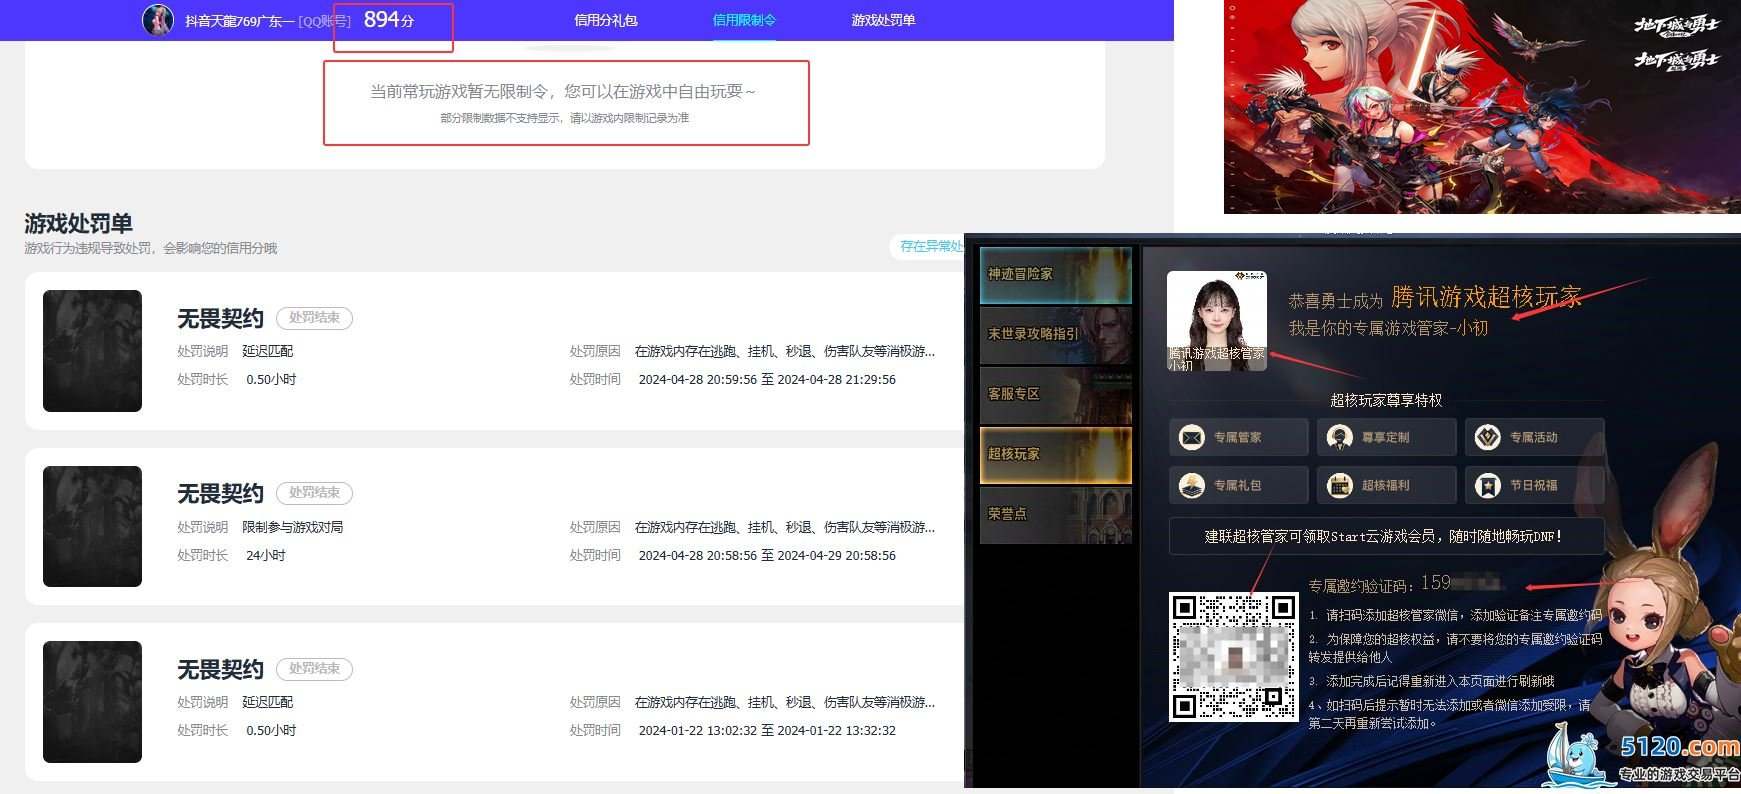1741x794 pixels.
Task: Click the 当前常玩游戏暂无限制令 message
Action: [x=564, y=92]
